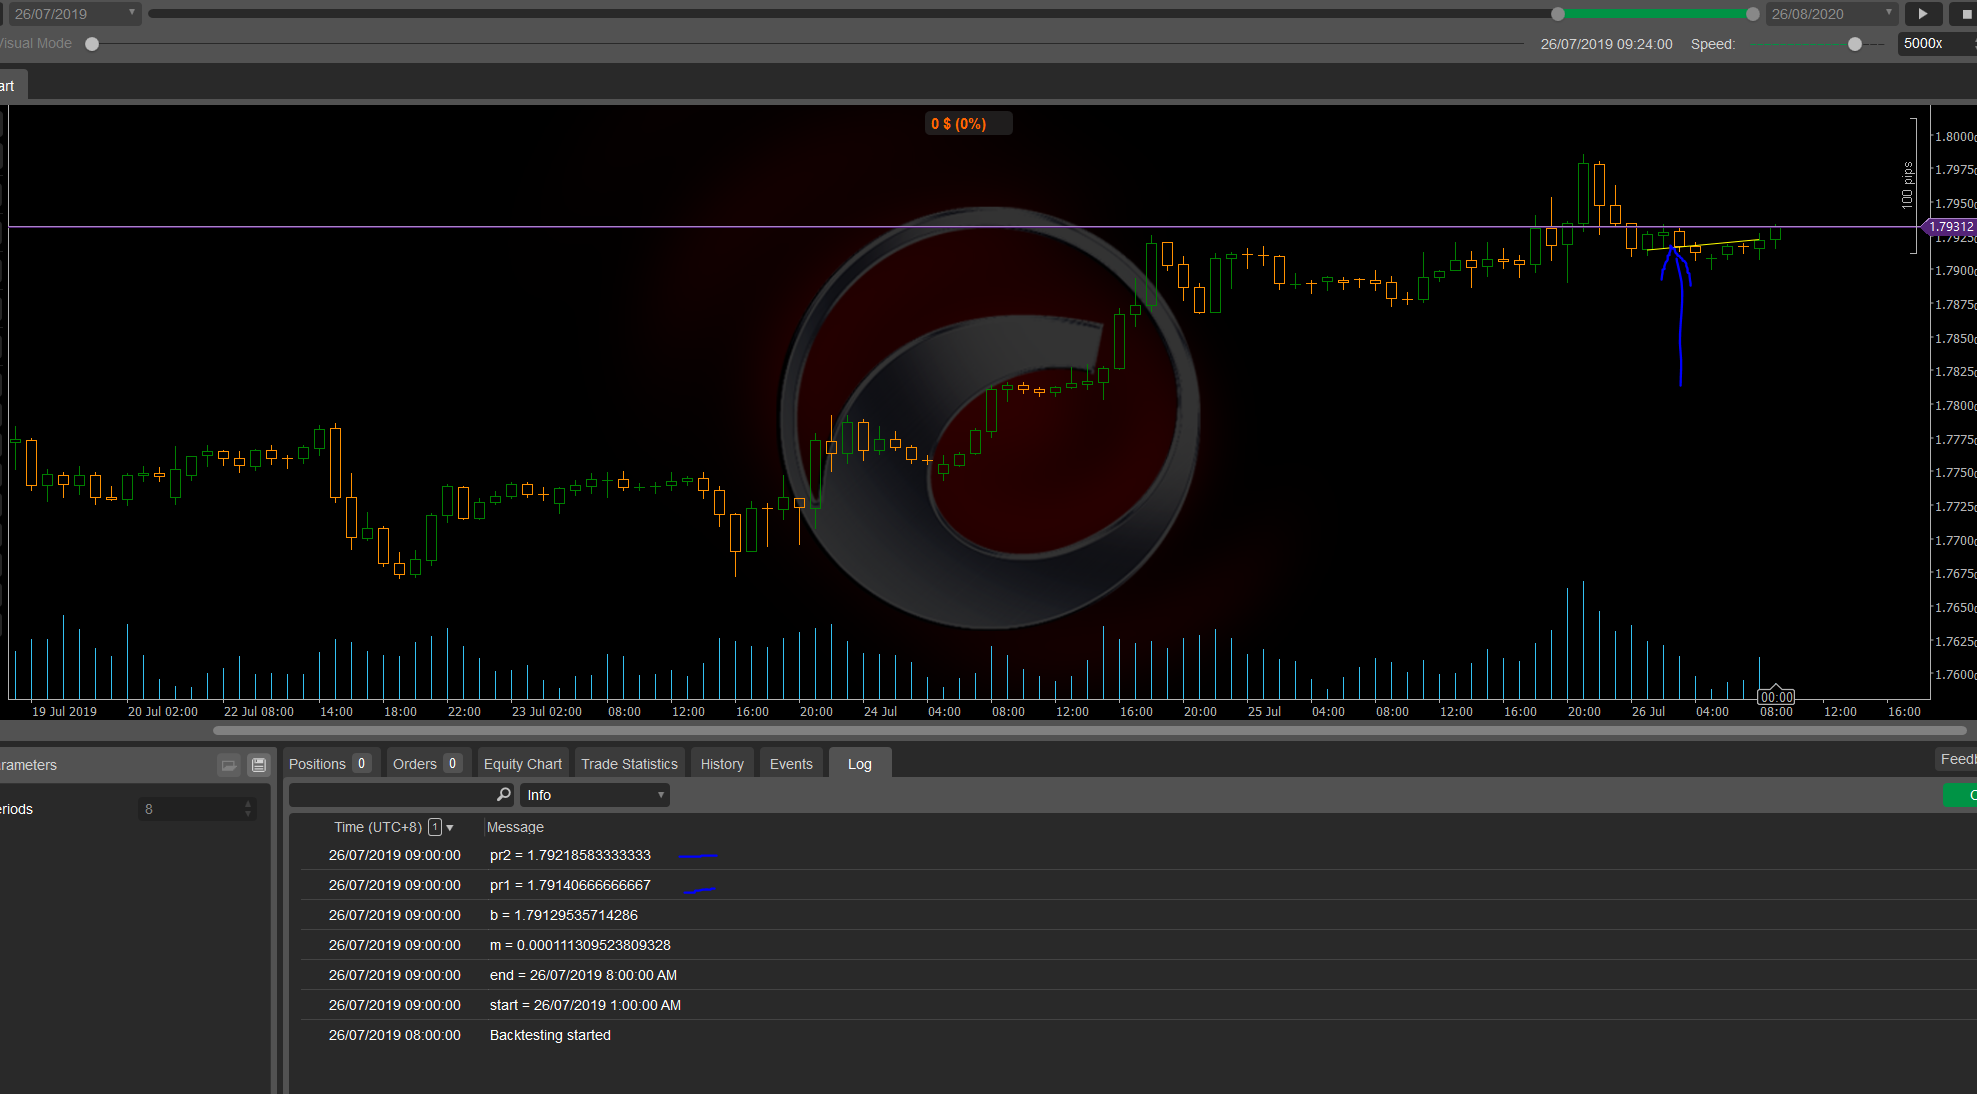Open the Trade Statistics tab
The image size is (1977, 1094).
tap(629, 764)
